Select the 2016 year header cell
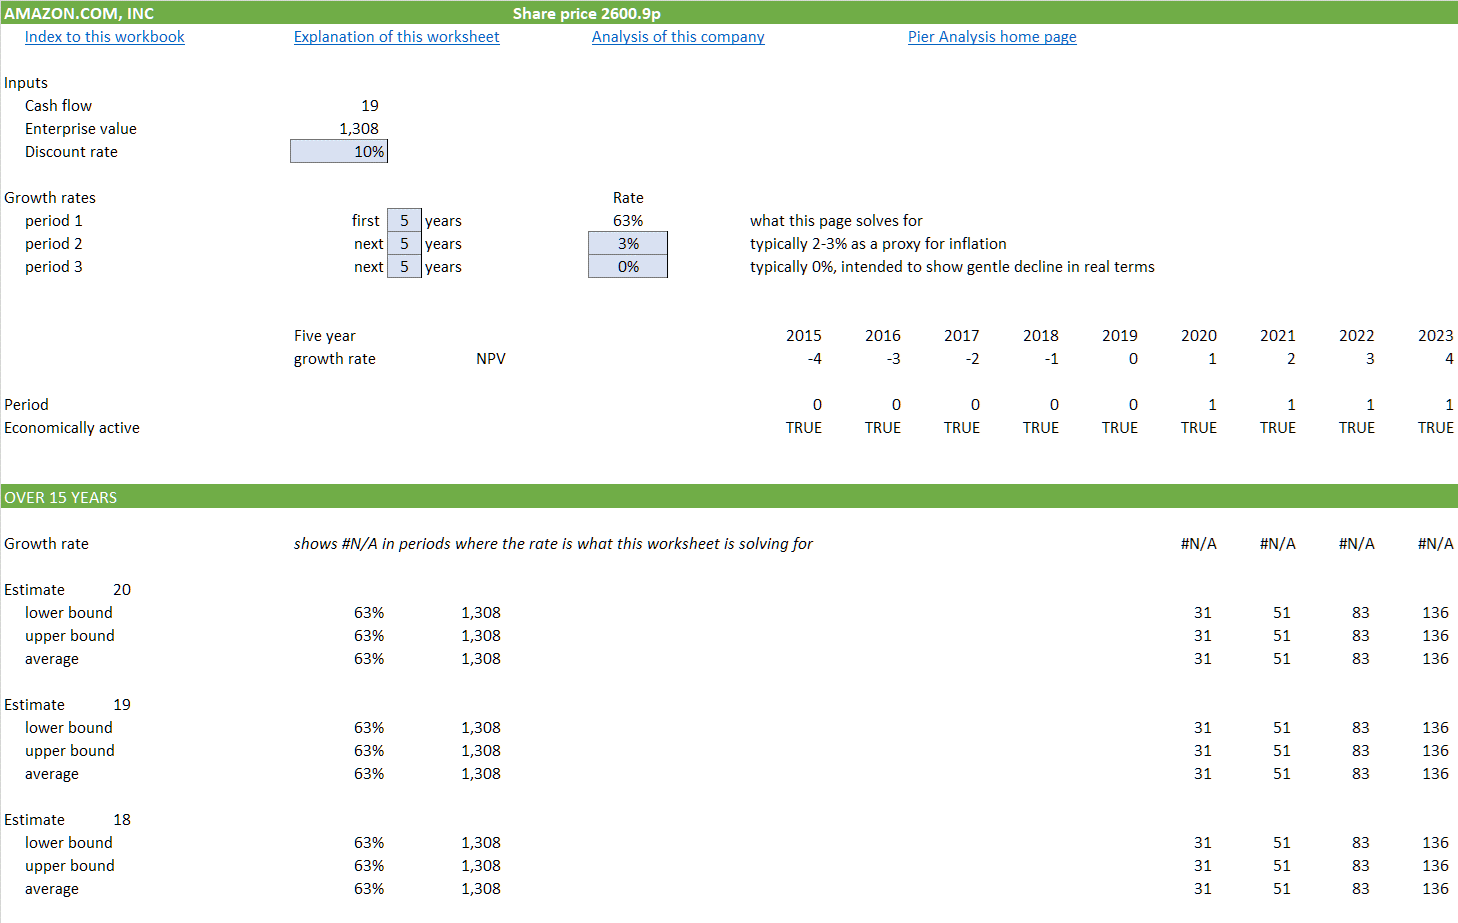Screen dimensions: 1458x923 pos(883,335)
